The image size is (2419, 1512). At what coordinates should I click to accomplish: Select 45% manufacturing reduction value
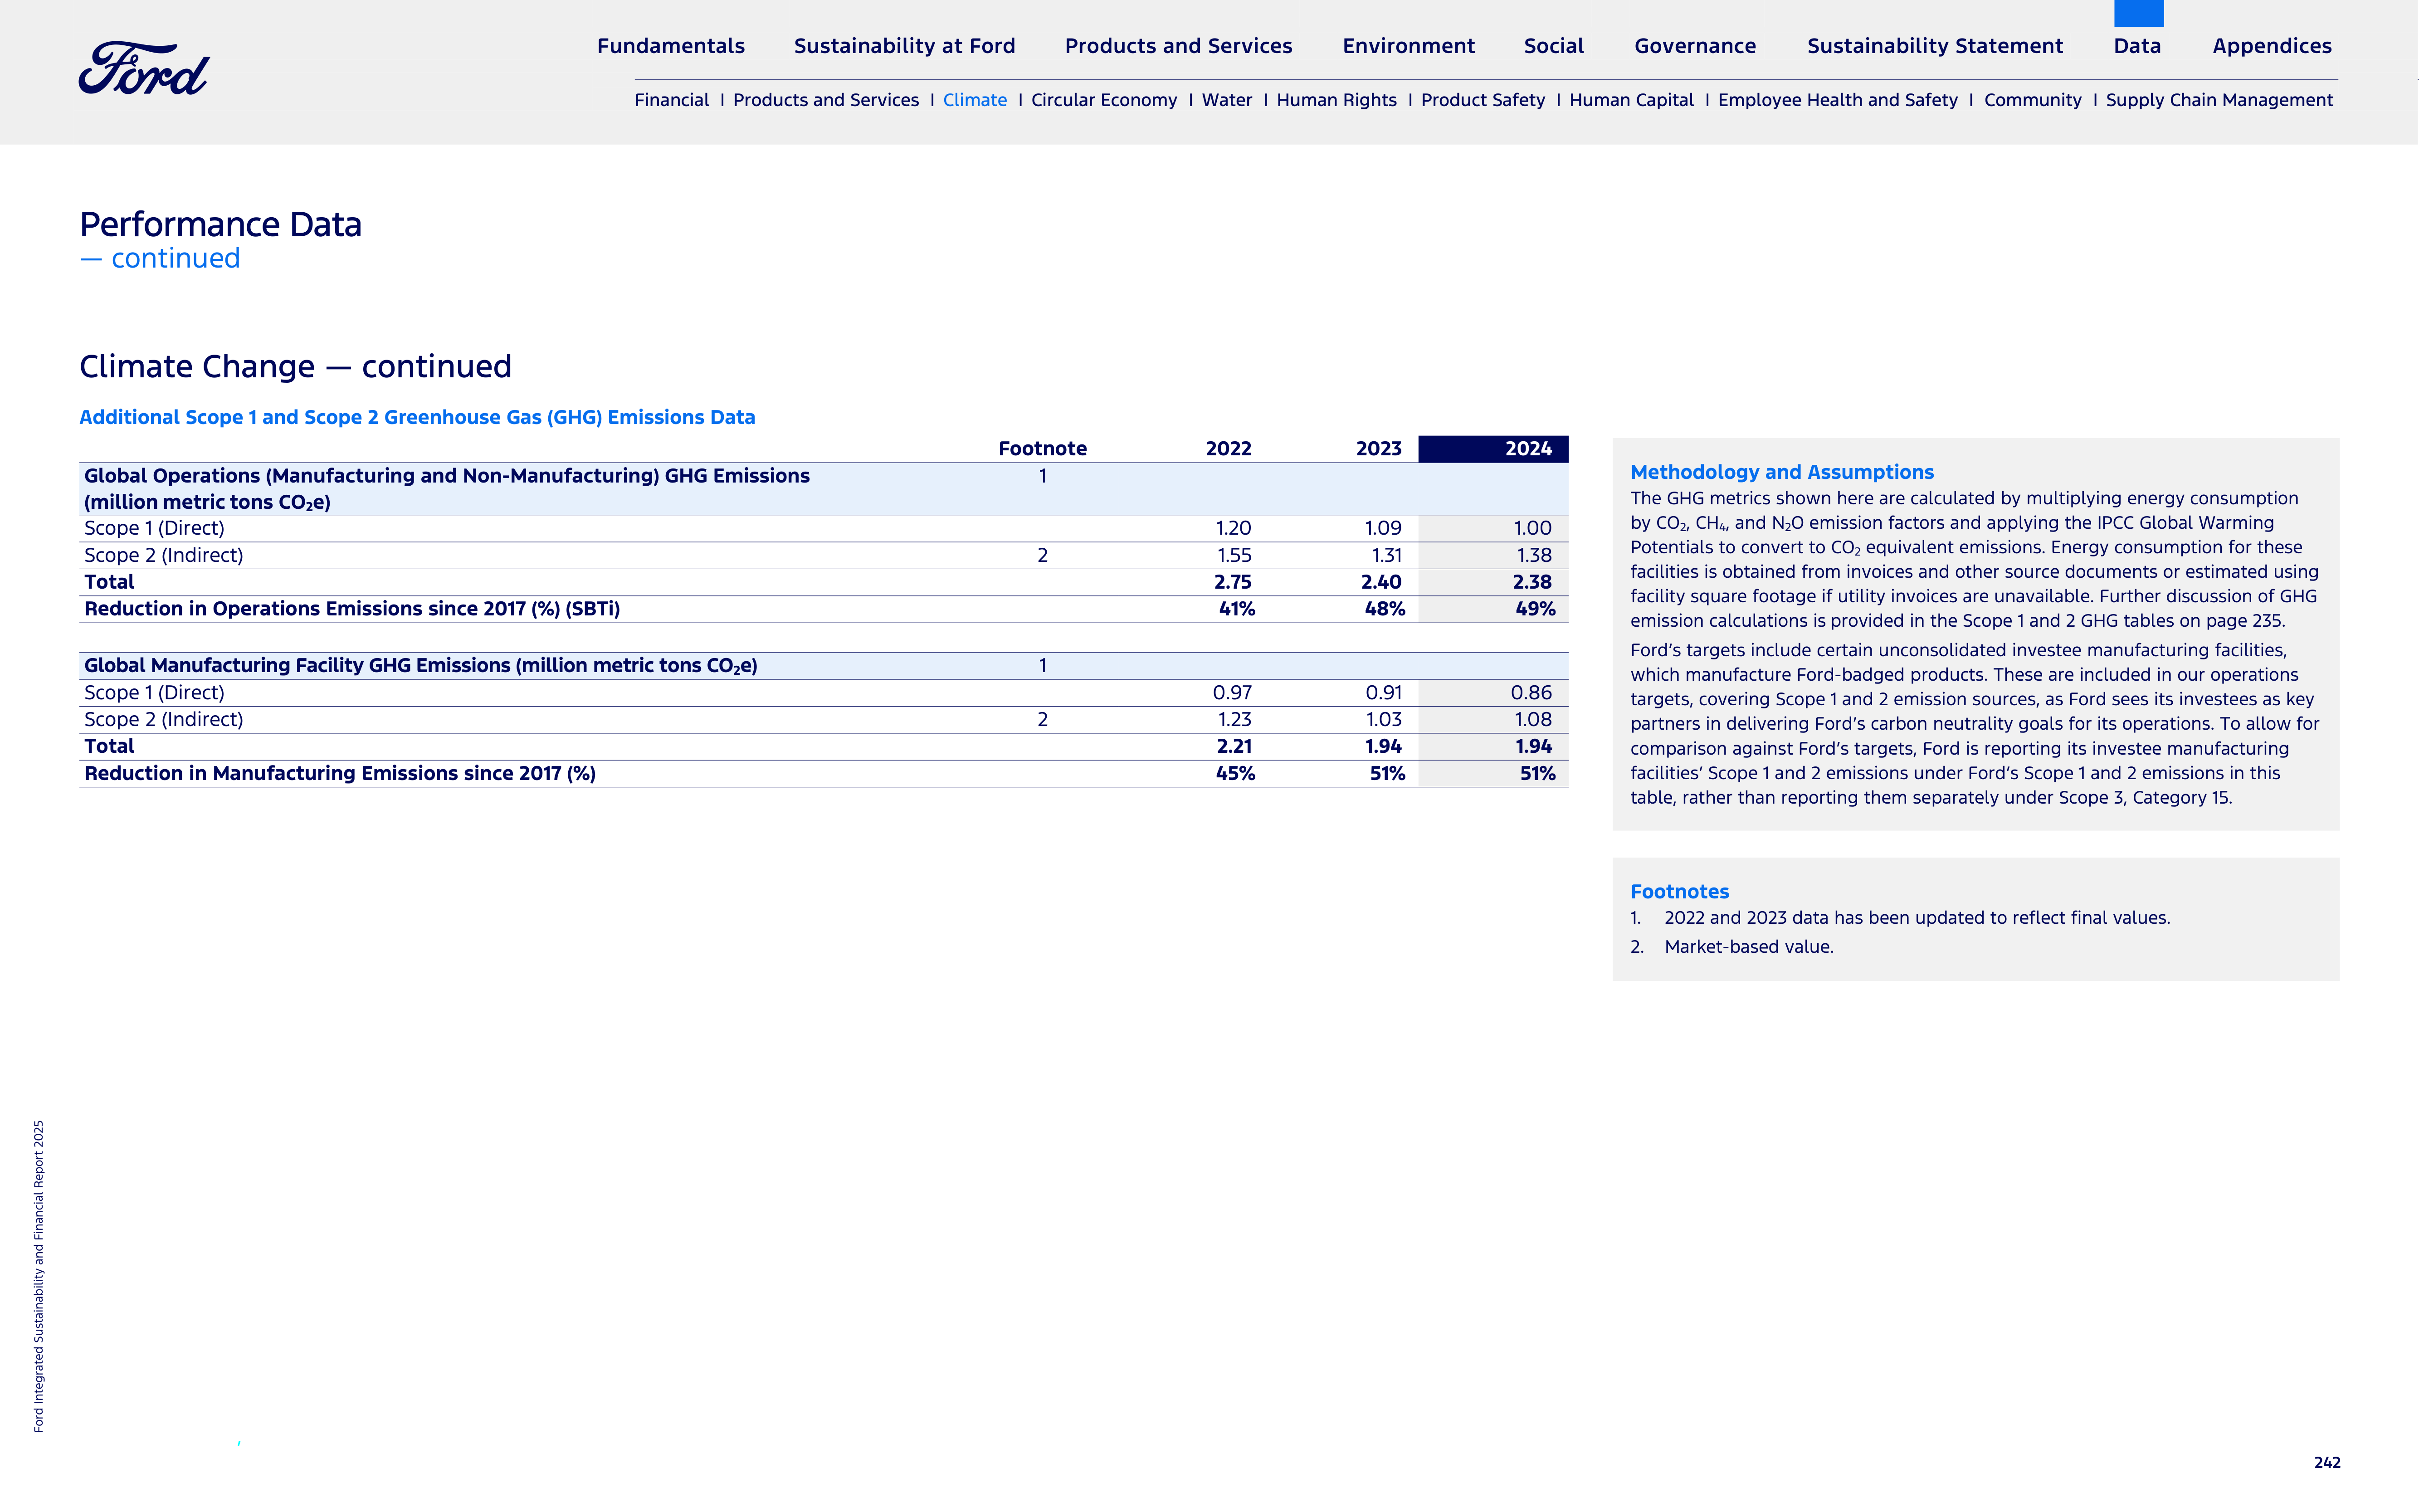click(x=1235, y=773)
